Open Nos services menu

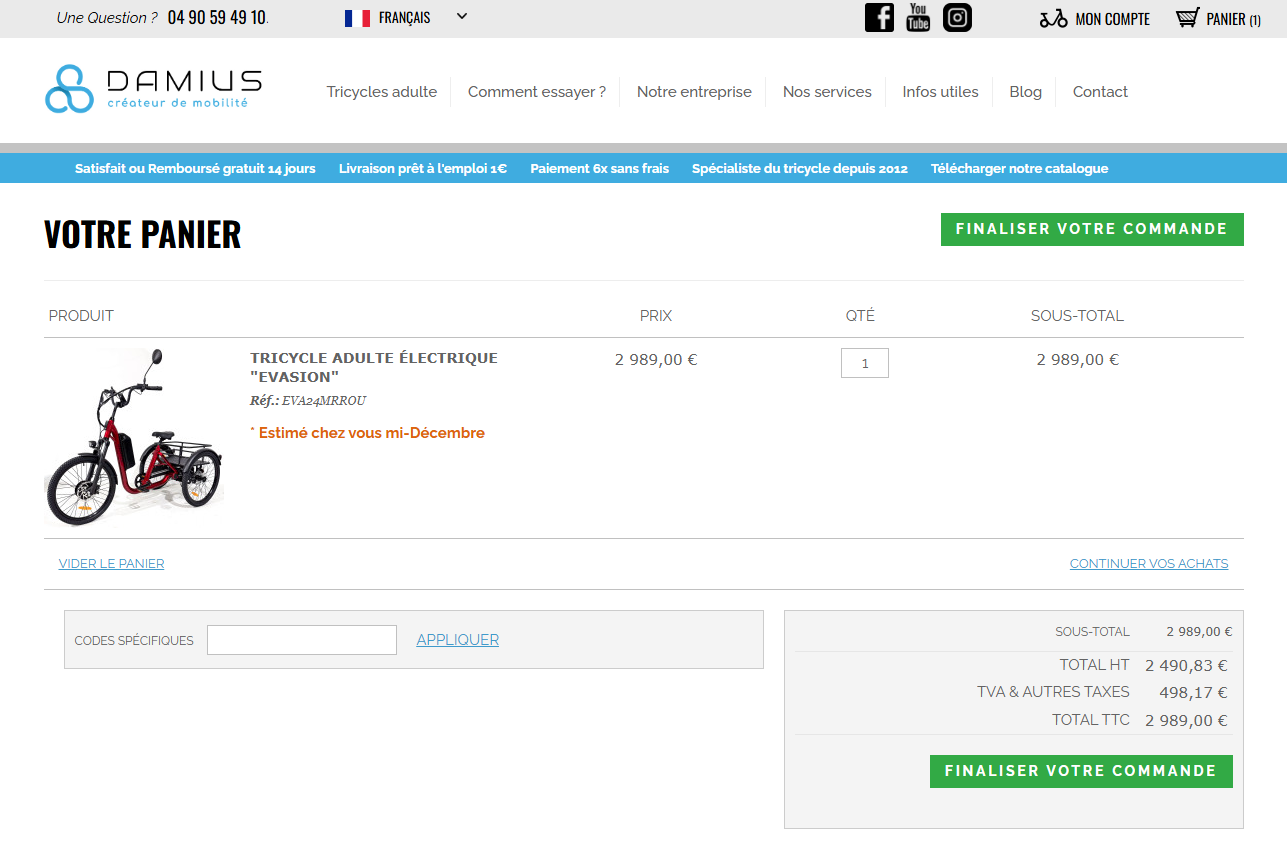[x=827, y=92]
